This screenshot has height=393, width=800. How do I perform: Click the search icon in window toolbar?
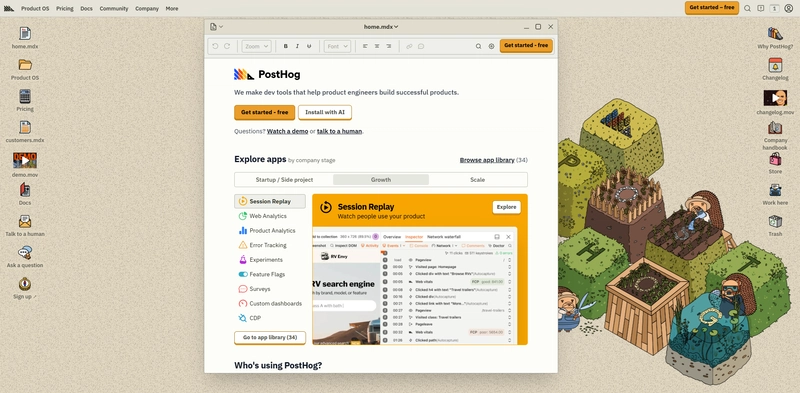(479, 46)
